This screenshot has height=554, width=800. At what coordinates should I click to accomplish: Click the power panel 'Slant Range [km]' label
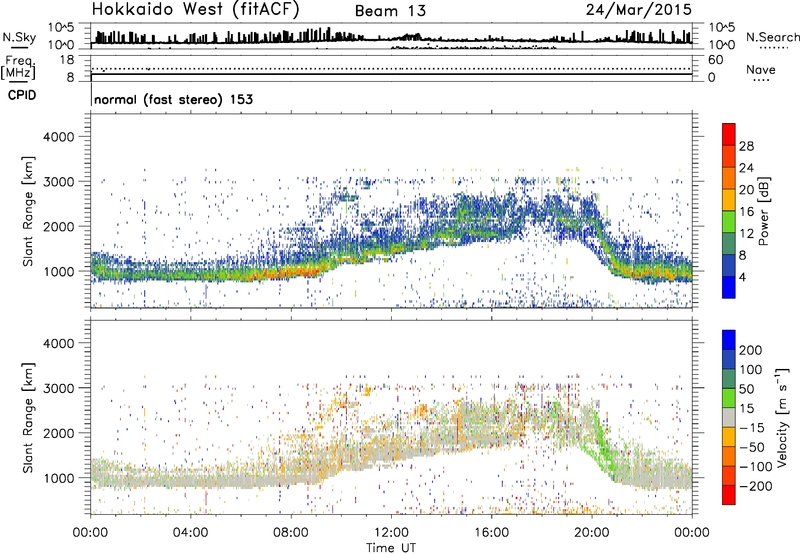[28, 211]
